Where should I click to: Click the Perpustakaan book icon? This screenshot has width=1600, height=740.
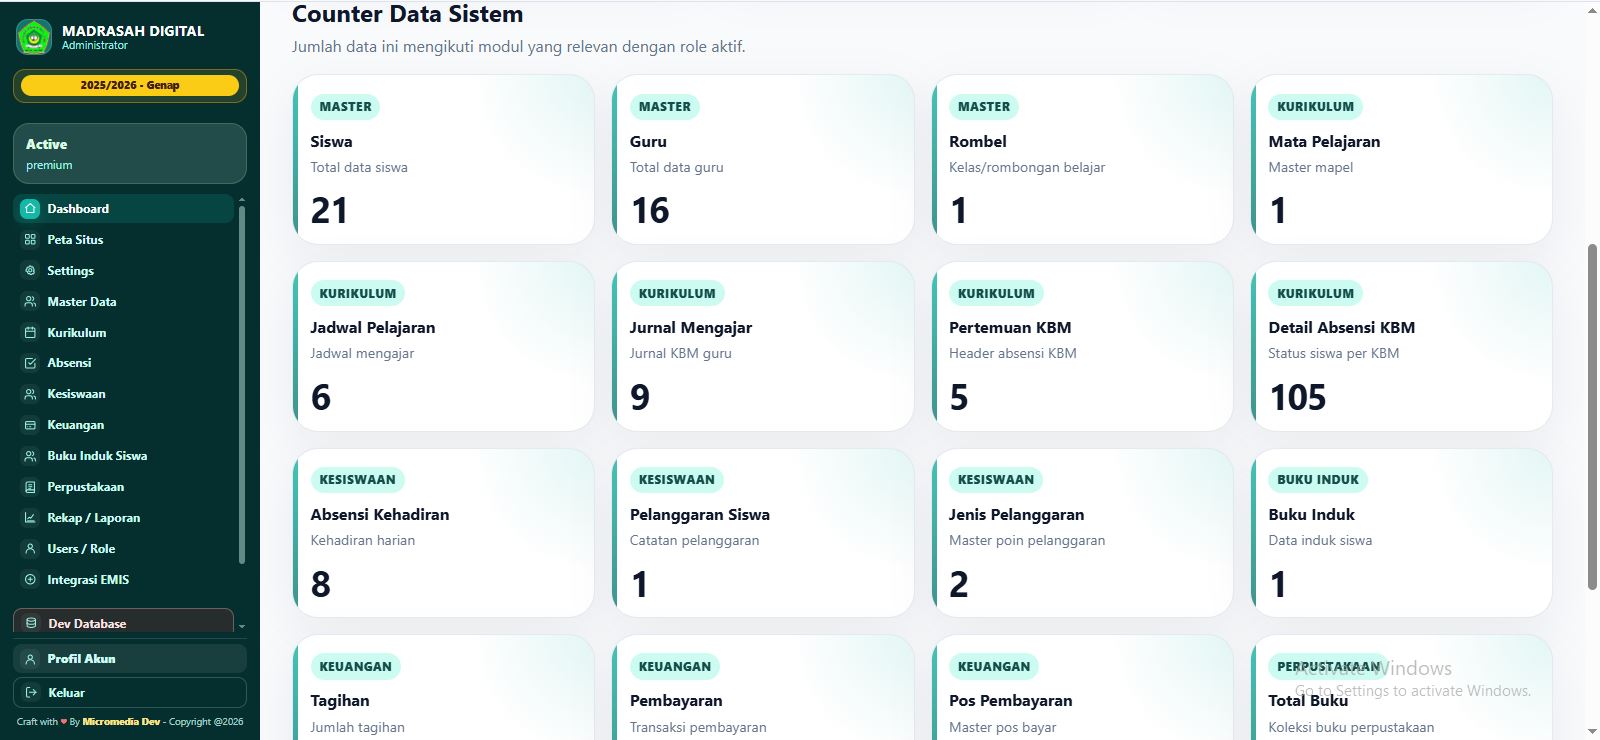click(x=30, y=487)
